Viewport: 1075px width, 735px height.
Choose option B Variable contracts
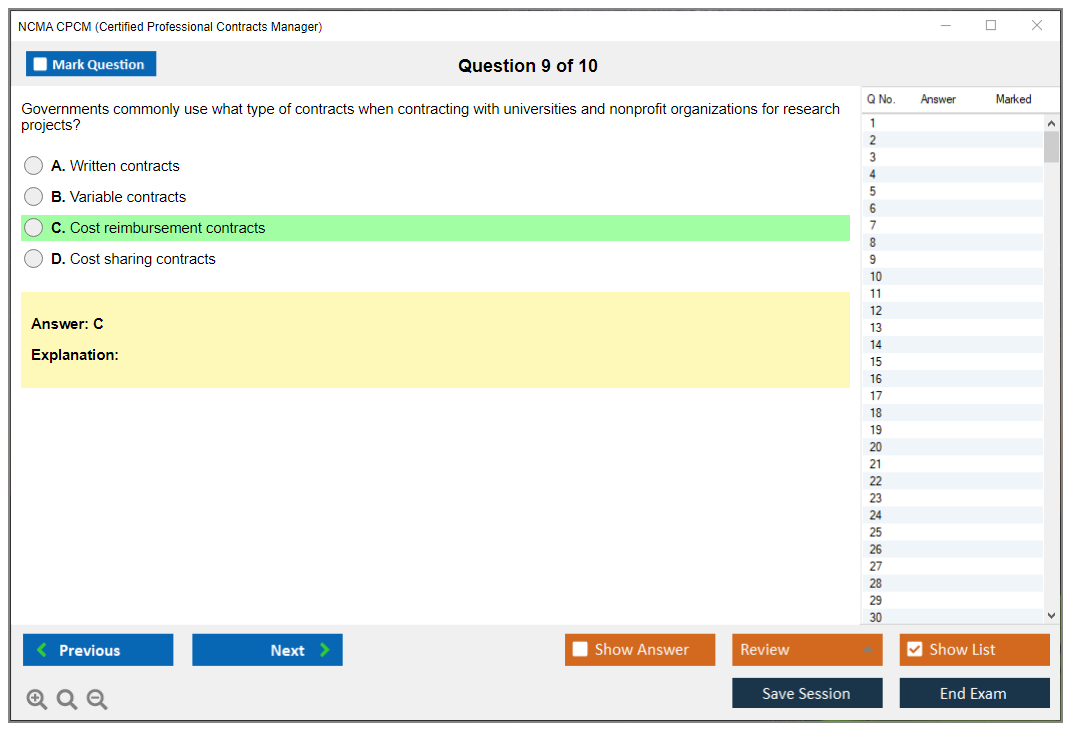click(34, 197)
